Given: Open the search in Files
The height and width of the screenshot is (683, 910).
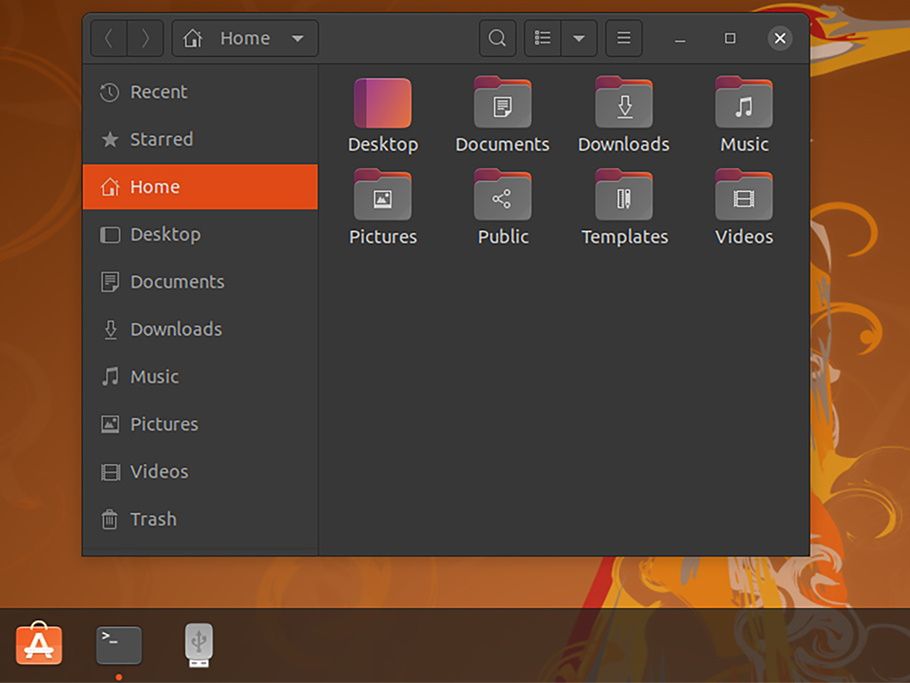Looking at the screenshot, I should (x=497, y=39).
